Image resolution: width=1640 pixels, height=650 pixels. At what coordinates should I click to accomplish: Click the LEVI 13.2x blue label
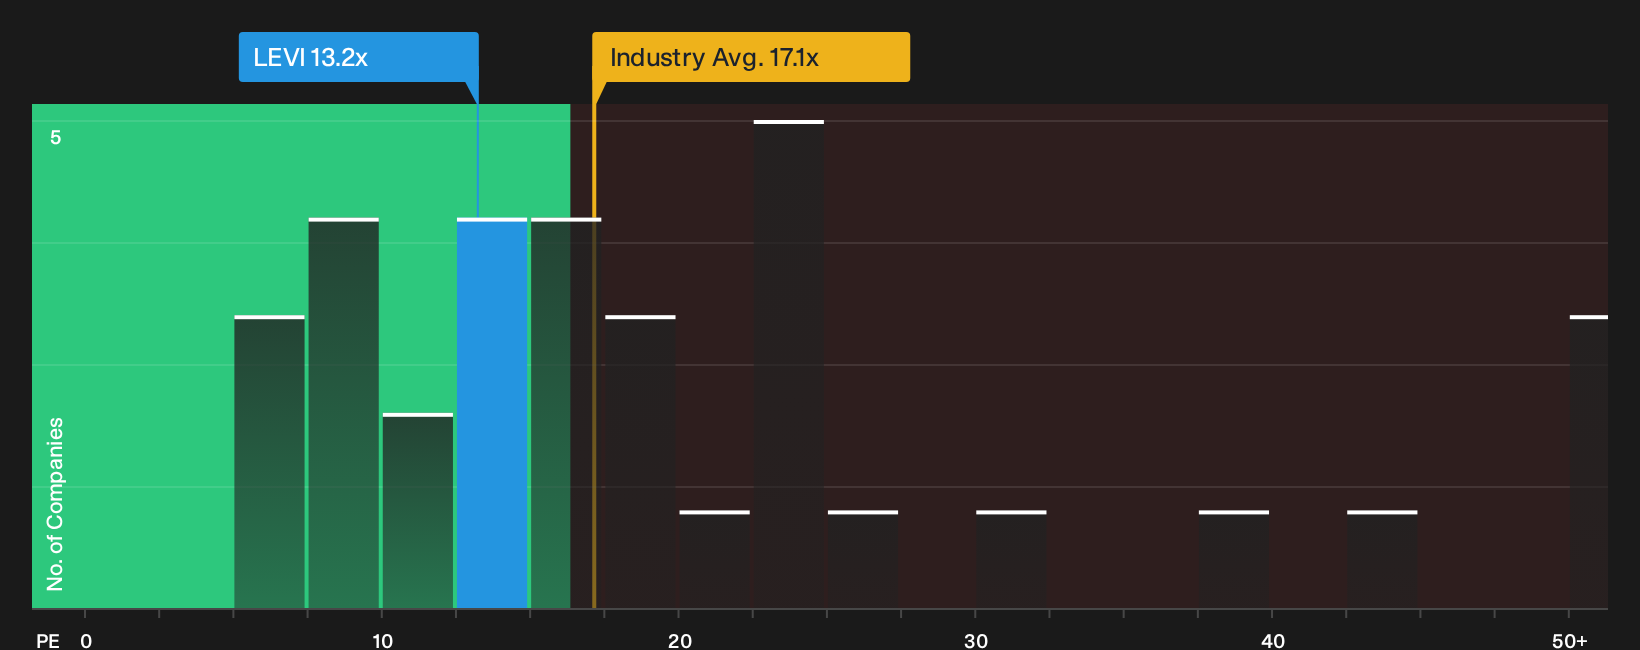point(358,57)
